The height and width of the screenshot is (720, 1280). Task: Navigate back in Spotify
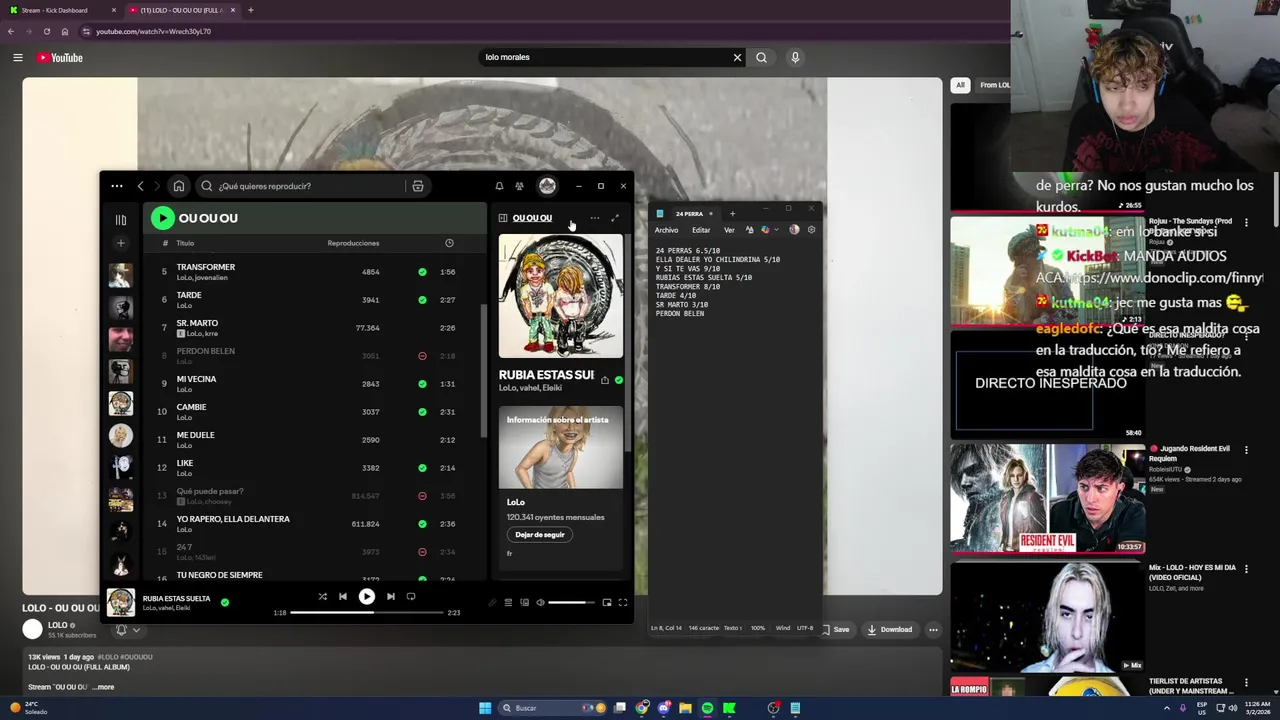(x=141, y=186)
